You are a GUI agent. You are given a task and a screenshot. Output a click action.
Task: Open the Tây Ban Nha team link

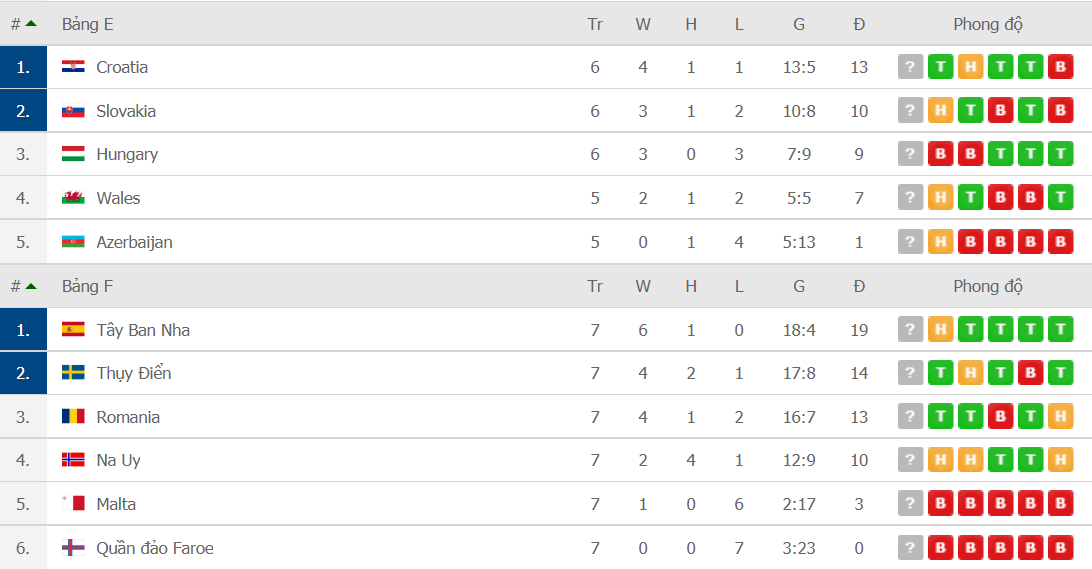[x=143, y=330]
